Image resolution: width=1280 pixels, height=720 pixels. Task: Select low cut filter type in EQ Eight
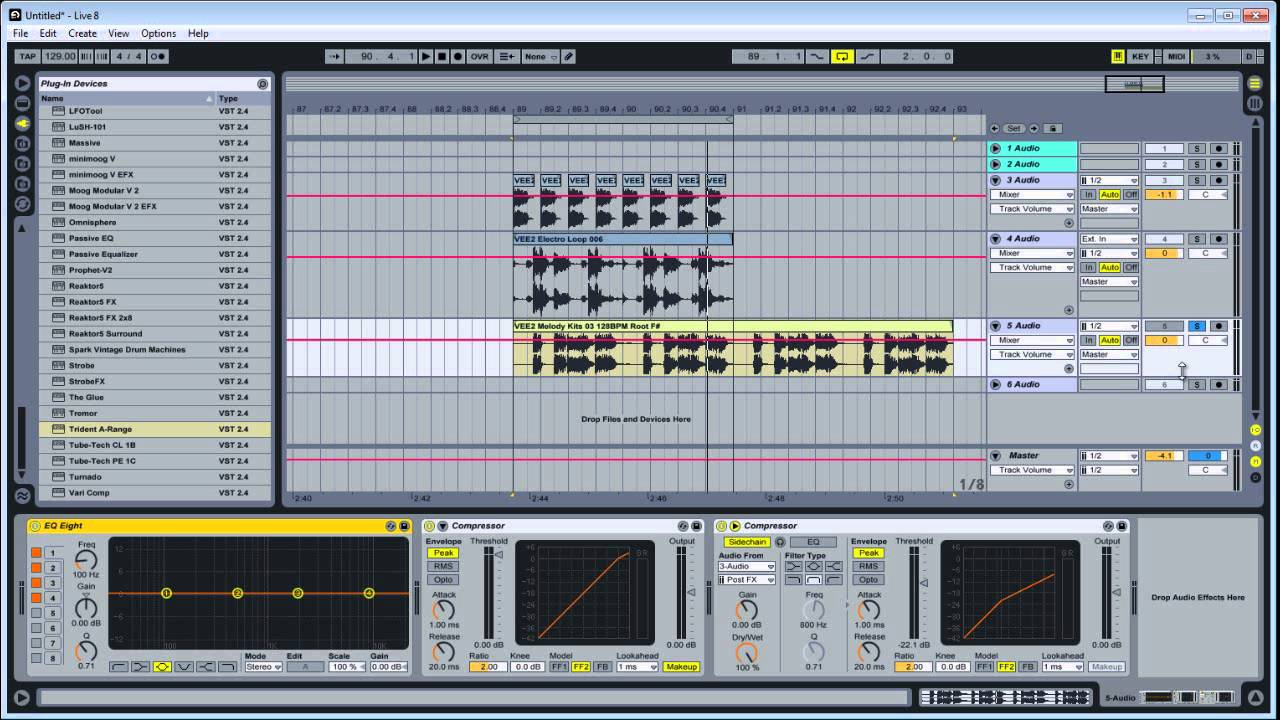119,667
